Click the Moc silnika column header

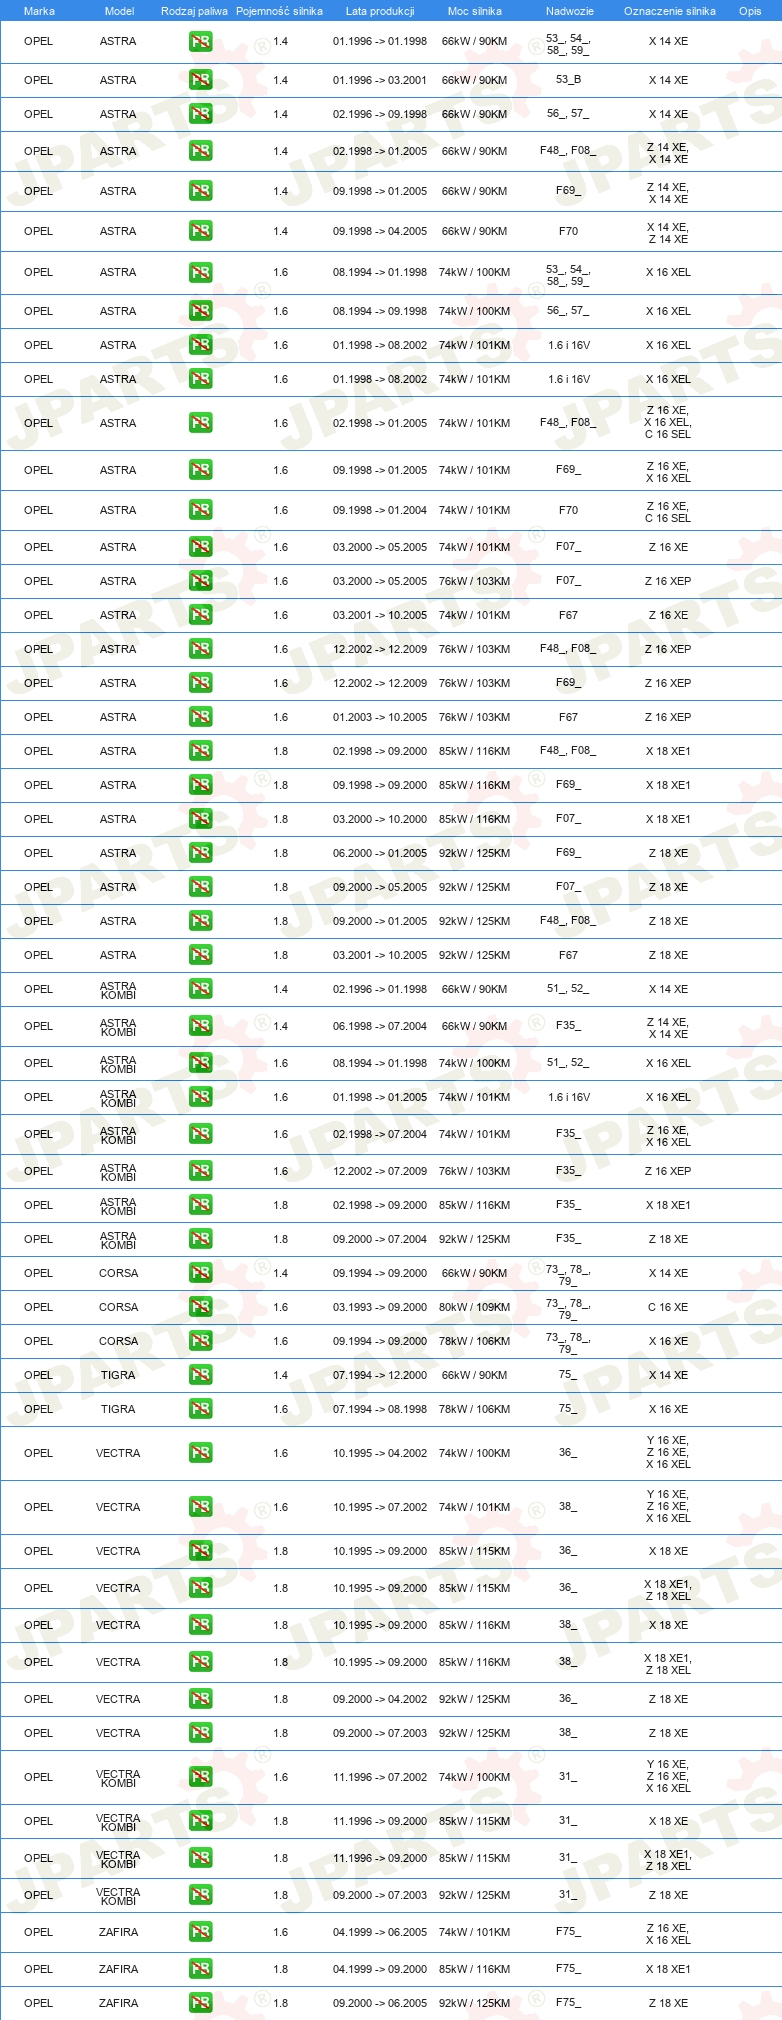pos(474,11)
